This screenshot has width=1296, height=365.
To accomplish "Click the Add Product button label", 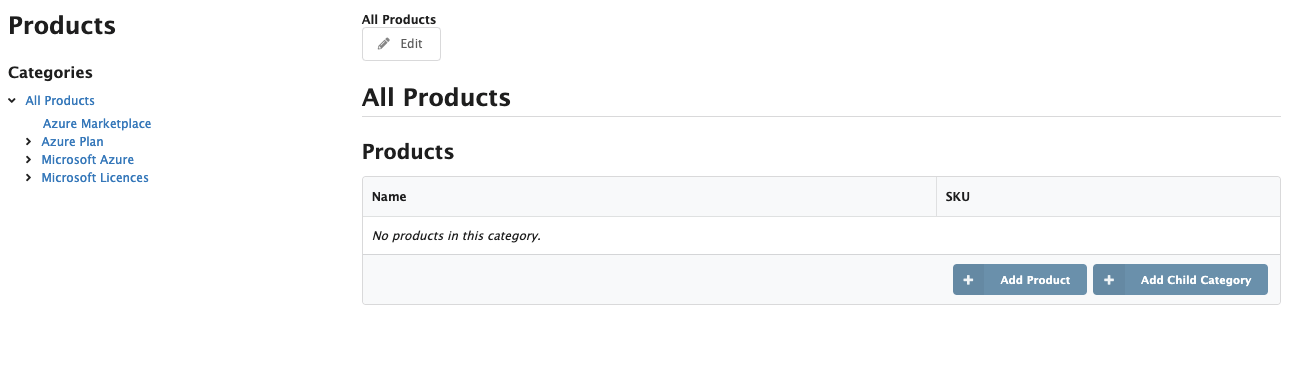I will (x=1035, y=280).
